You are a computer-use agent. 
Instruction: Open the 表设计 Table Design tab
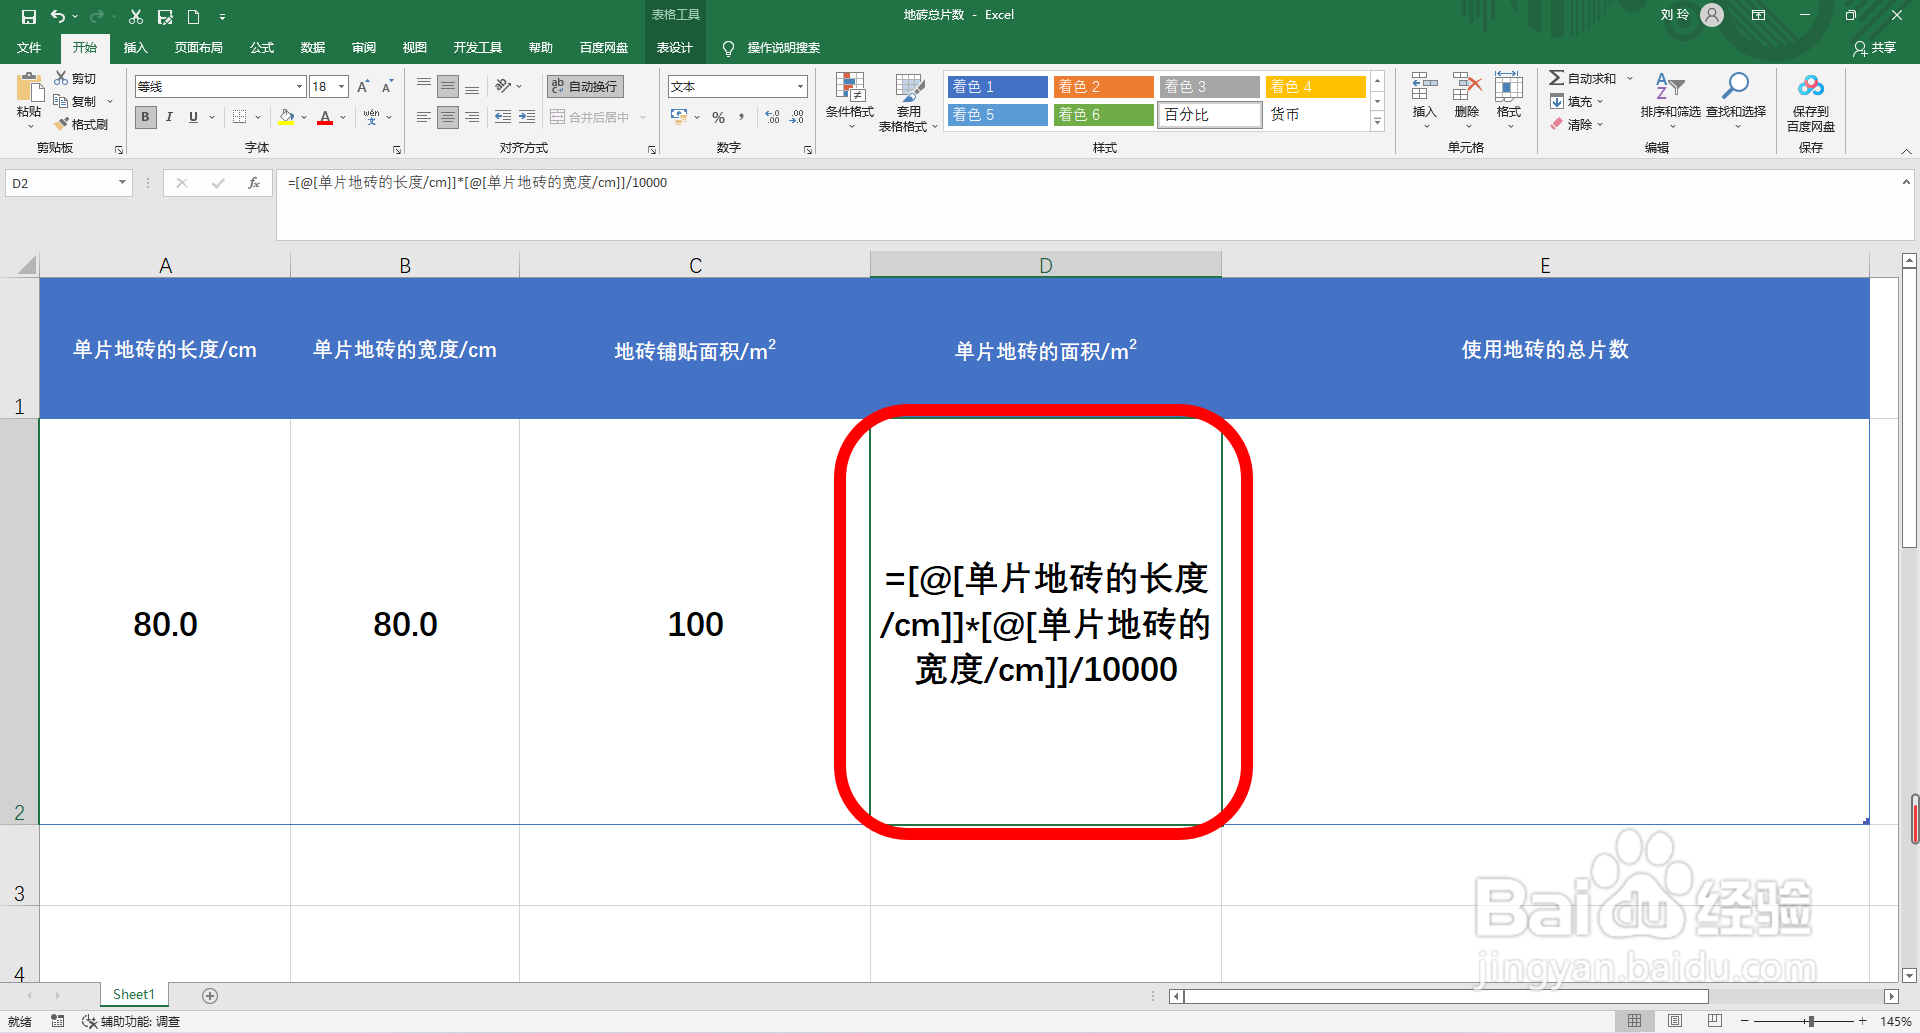coord(674,48)
